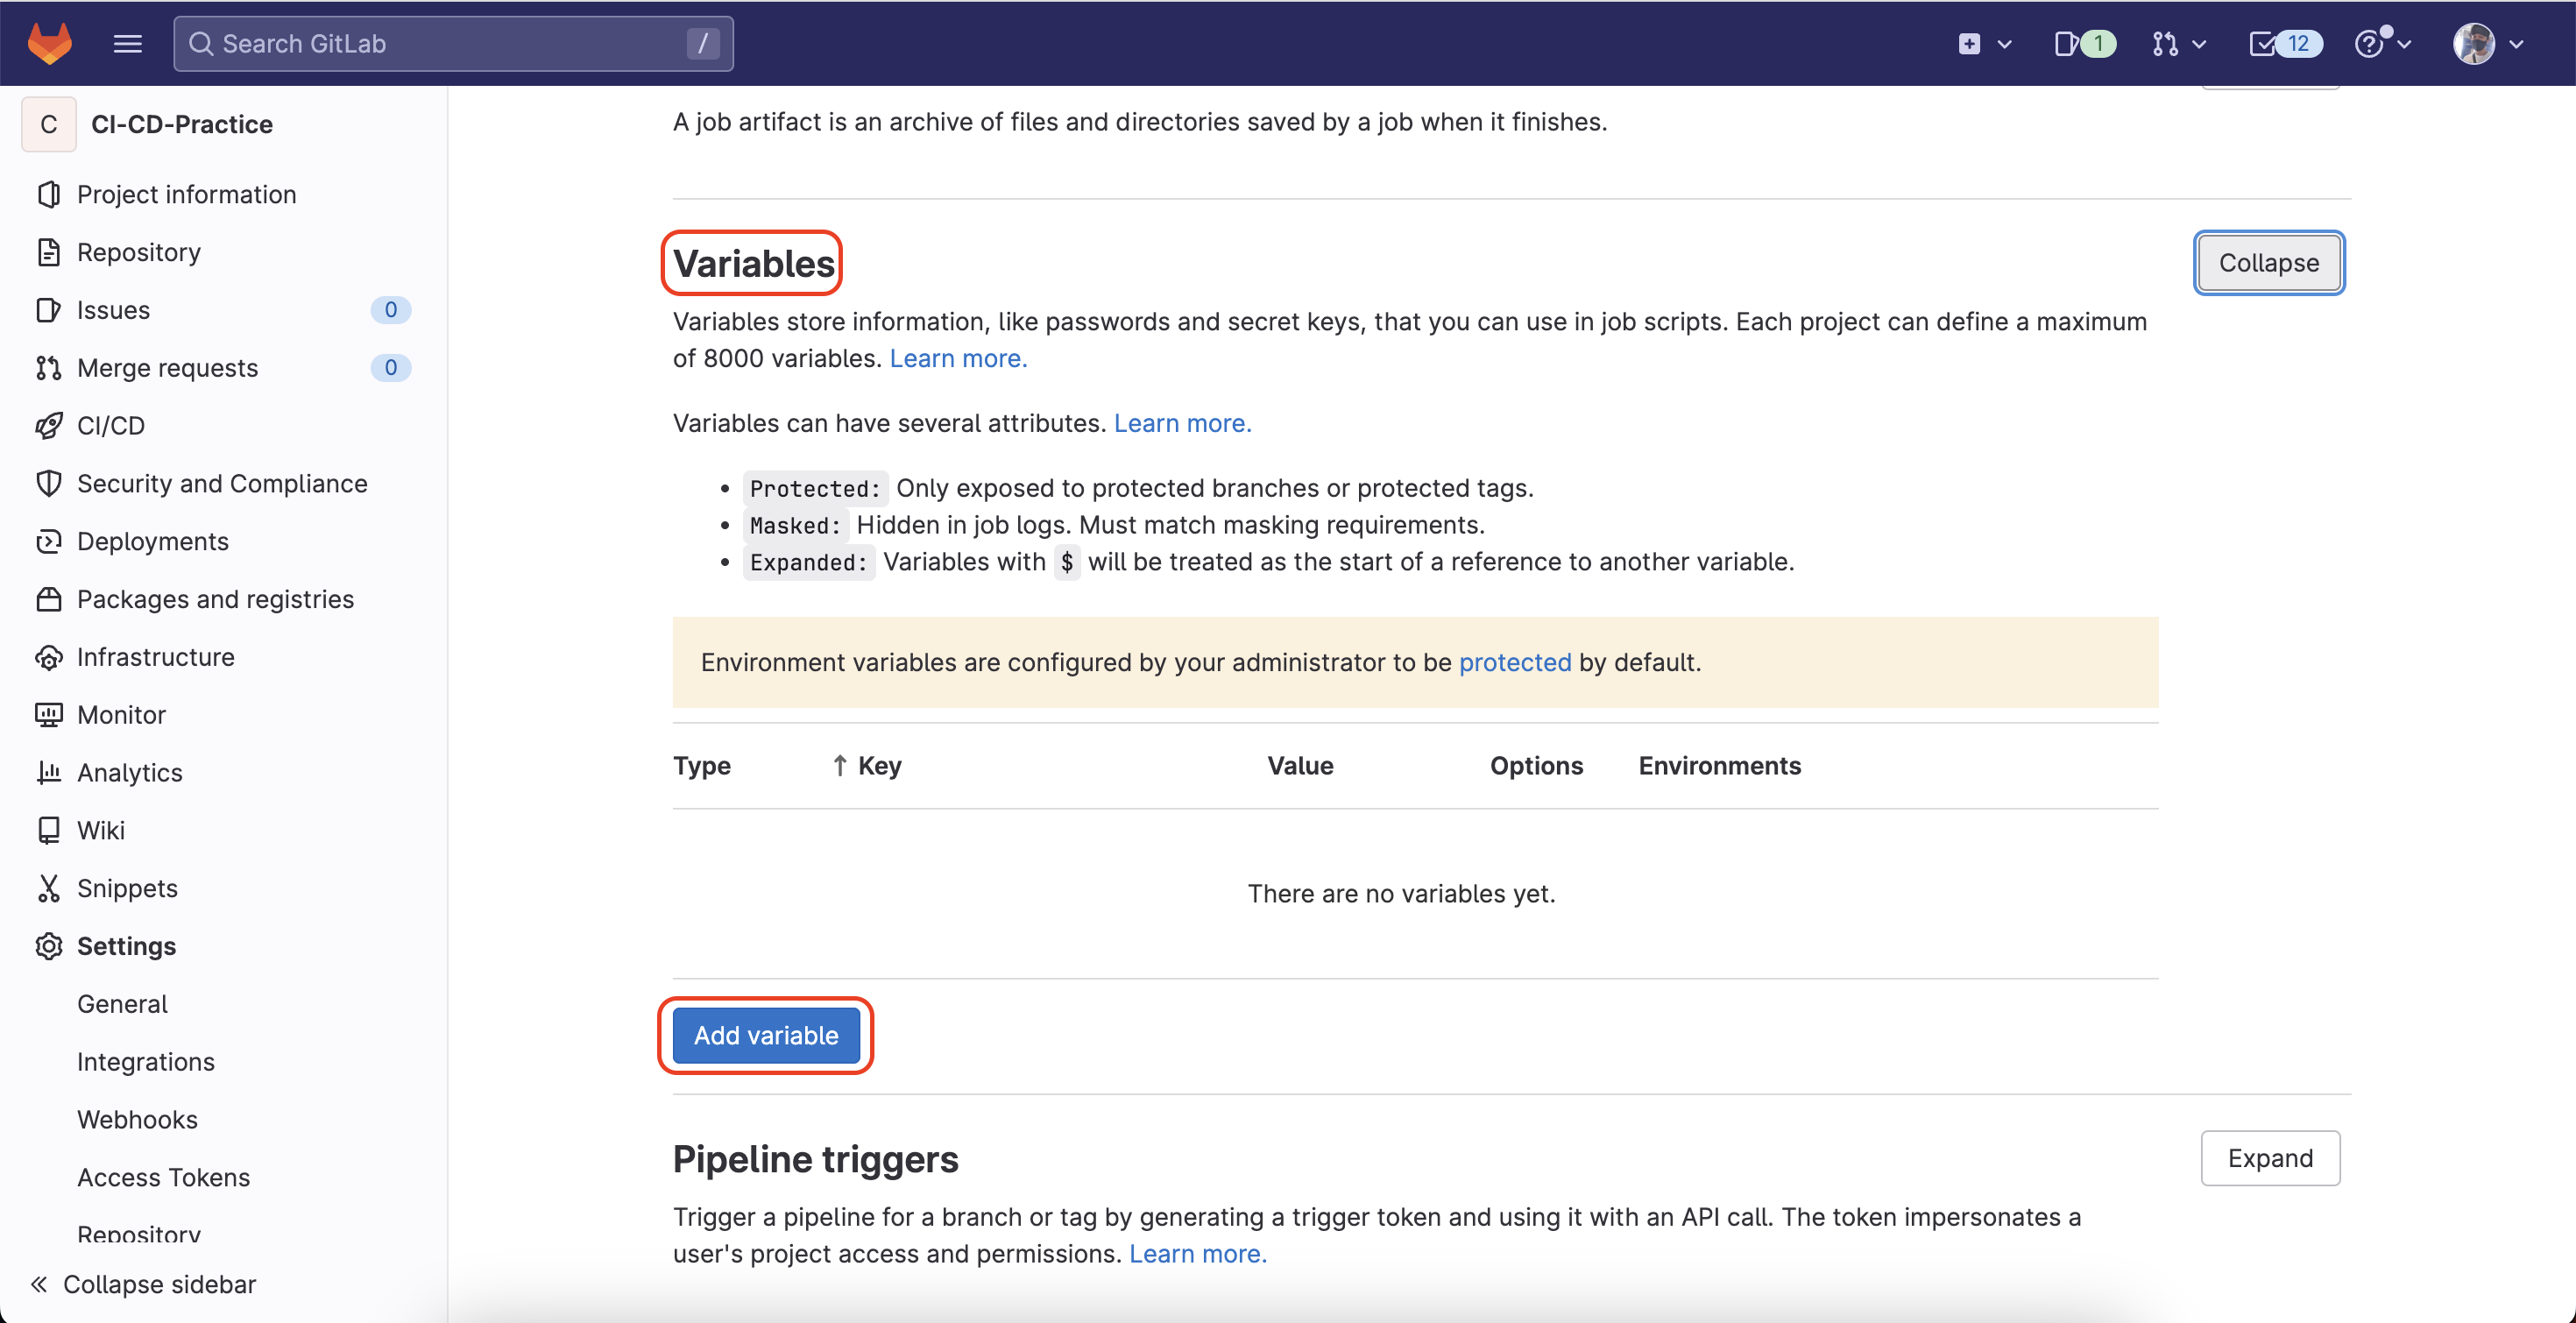This screenshot has width=2576, height=1323.
Task: Click the Security and Compliance shield icon
Action: [48, 483]
